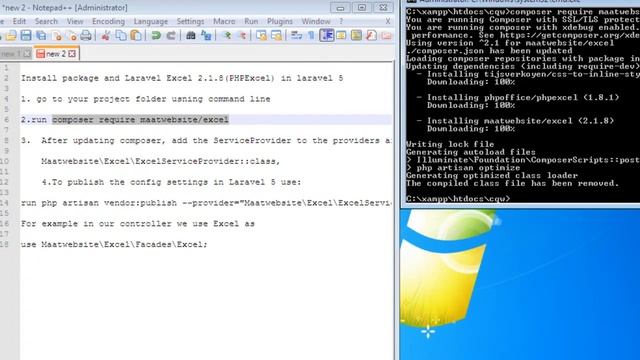This screenshot has height=360, width=640.
Task: Minimize the Notepad++ window
Action: (340, 8)
